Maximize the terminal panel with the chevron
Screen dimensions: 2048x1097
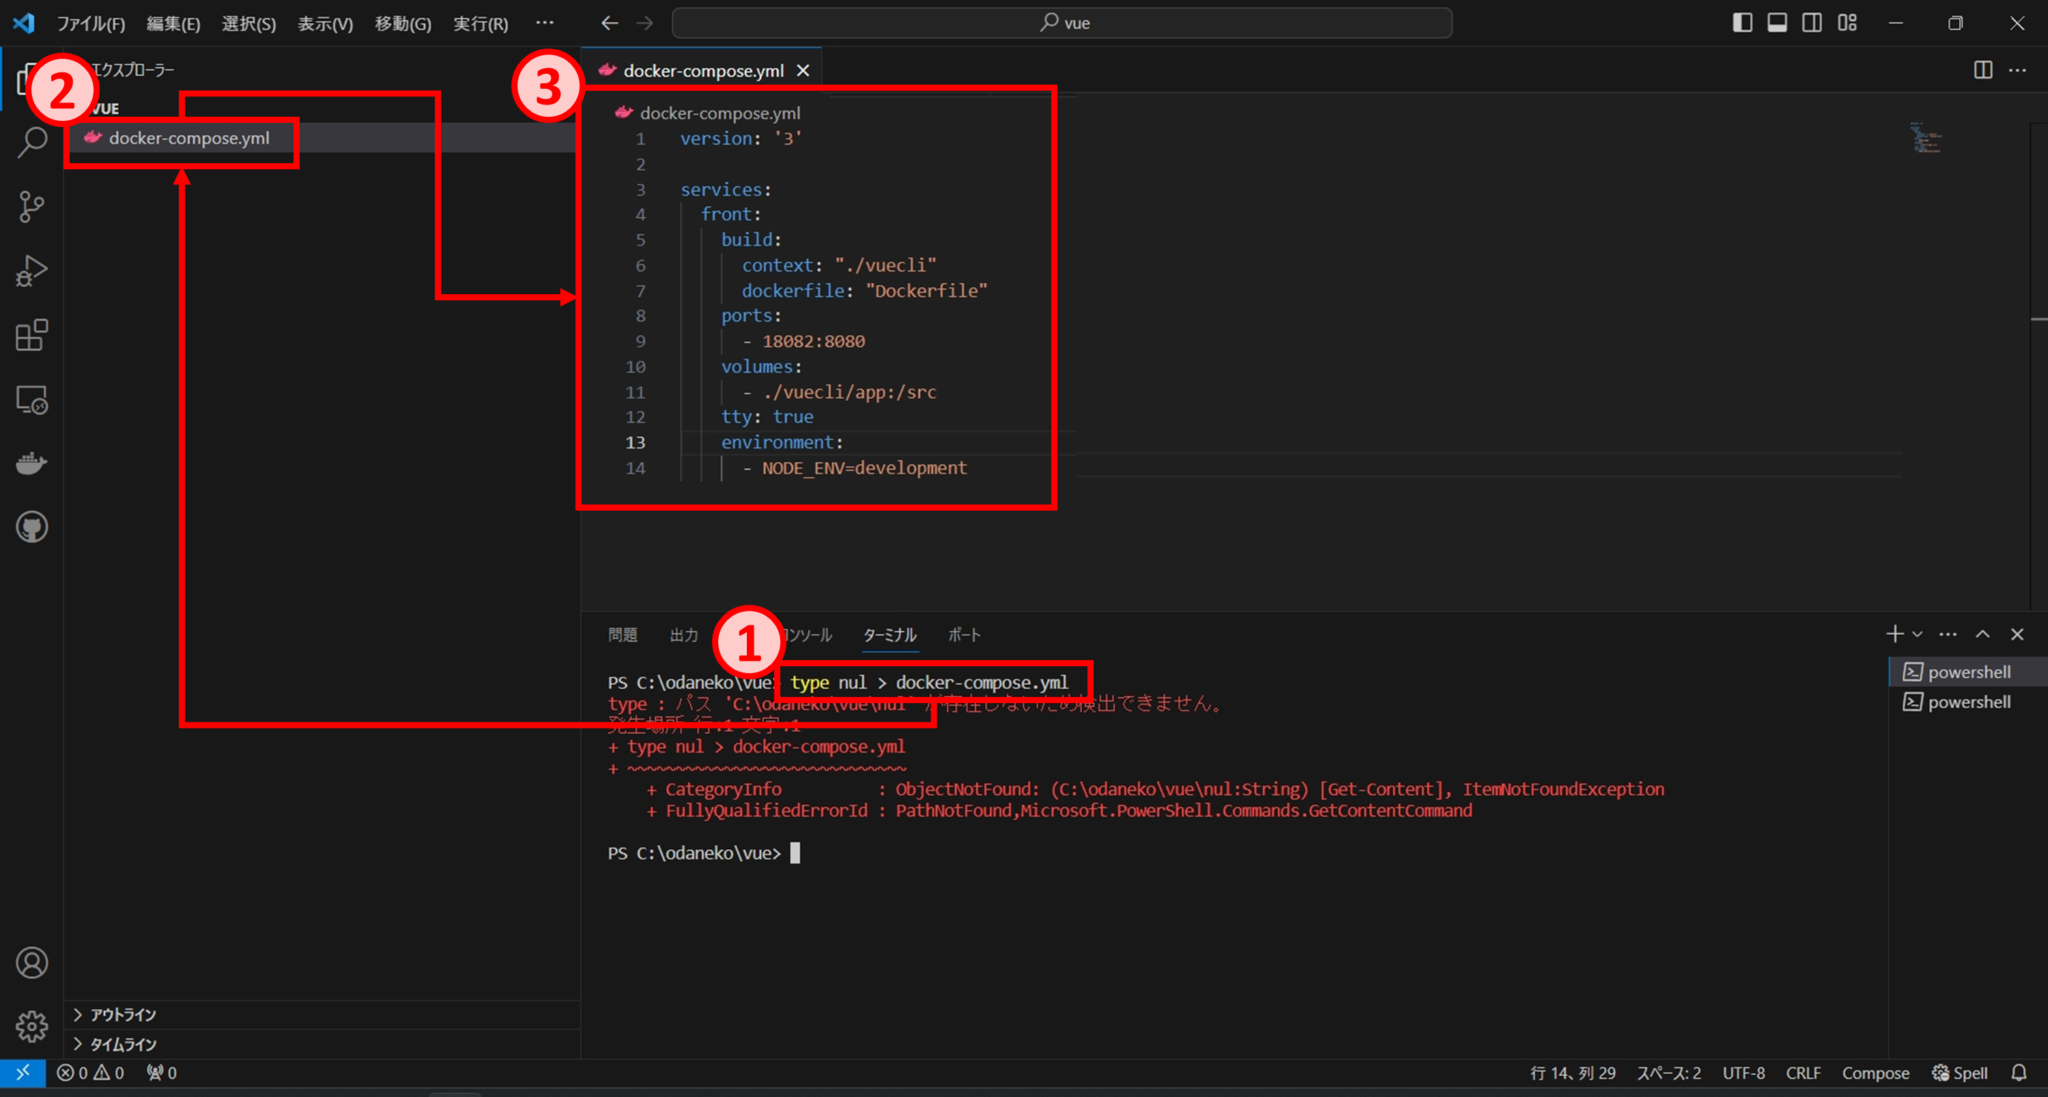click(x=1982, y=633)
